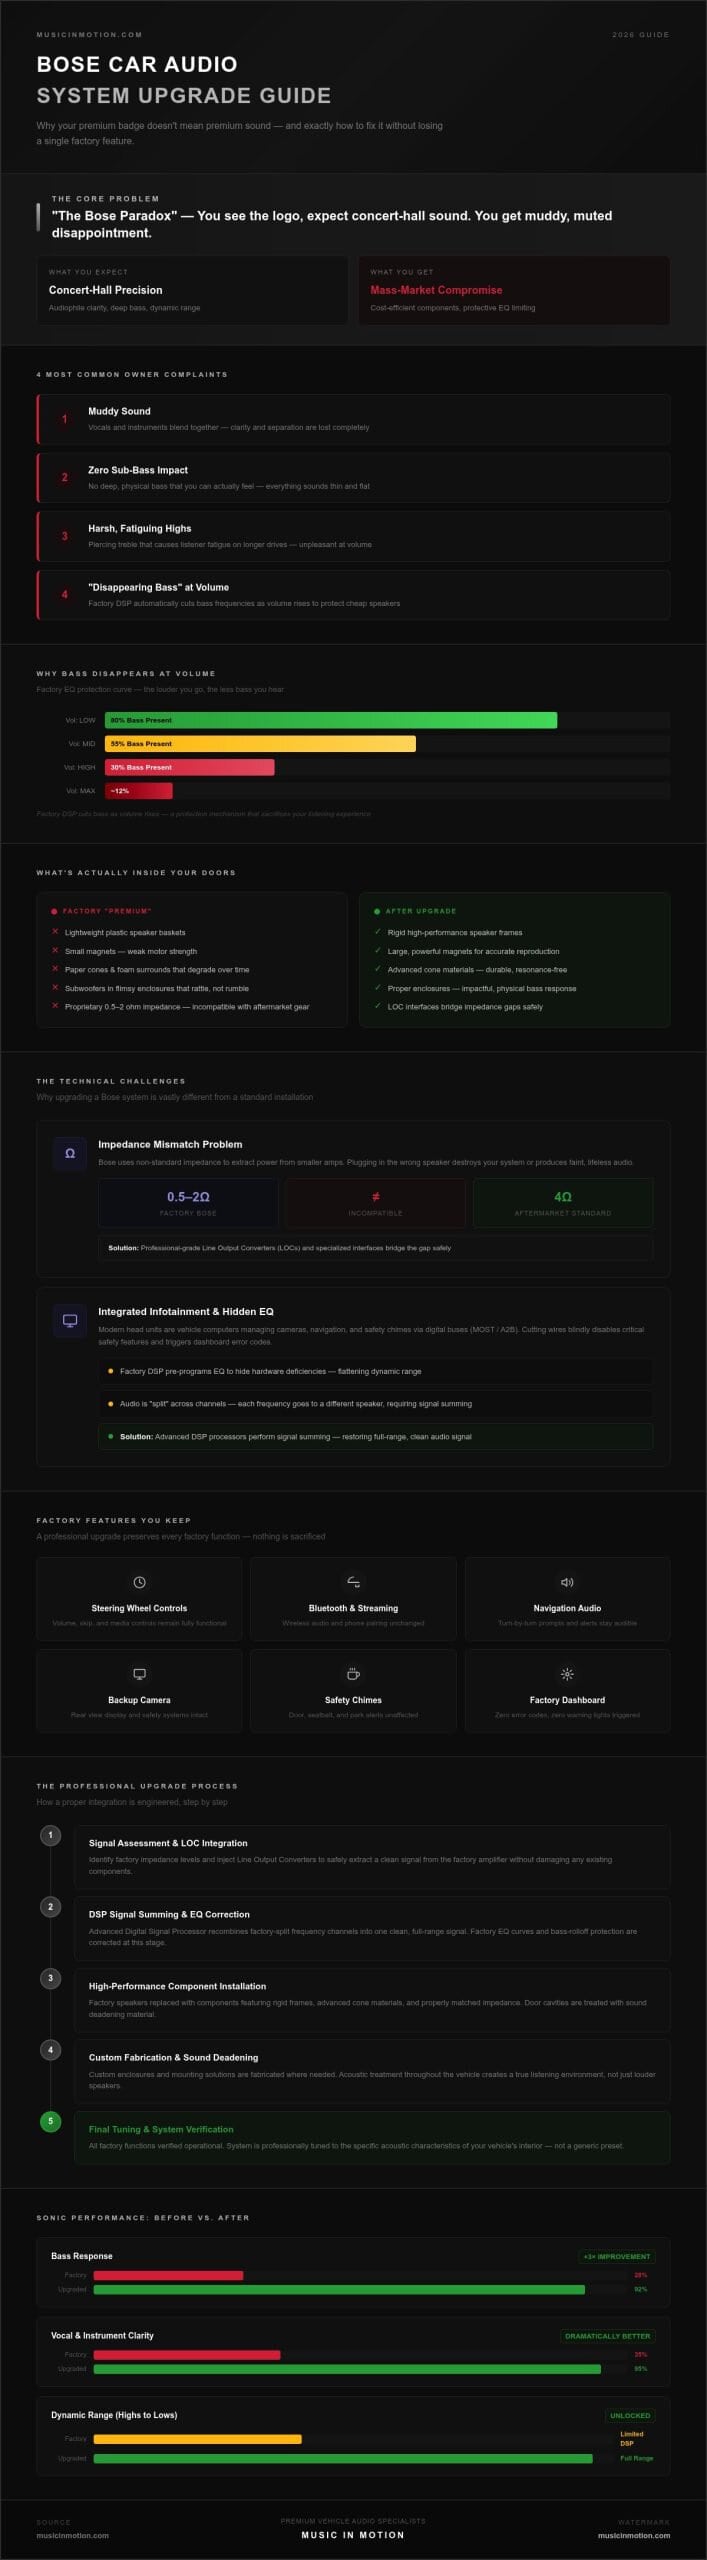Click the yellow 55% Bass Present bar
This screenshot has height=2560, width=707.
point(260,744)
